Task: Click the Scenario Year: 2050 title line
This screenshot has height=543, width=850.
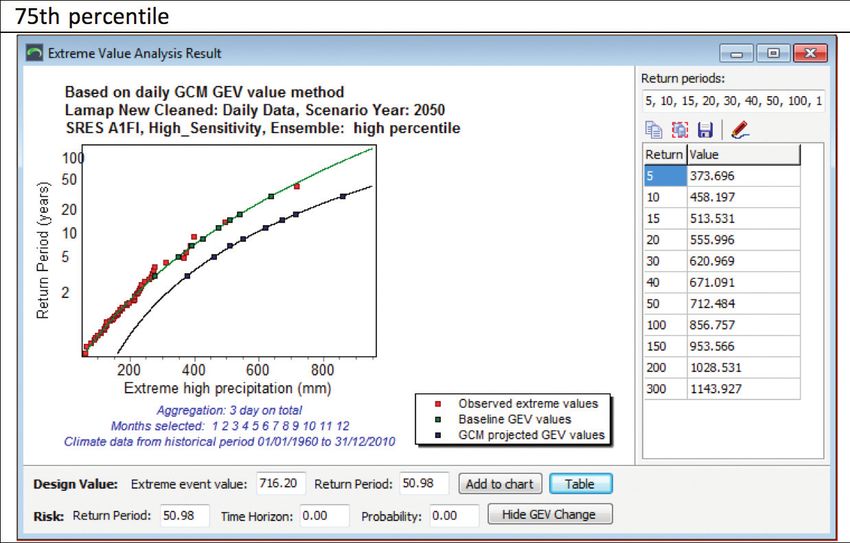Action: [255, 110]
